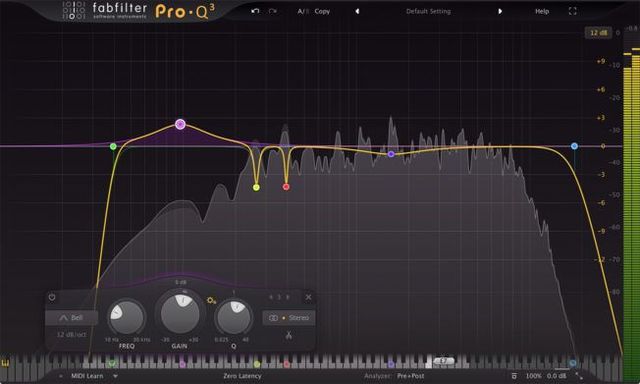The width and height of the screenshot is (640, 384).
Task: Select next band with right chevron
Action: pos(288,297)
